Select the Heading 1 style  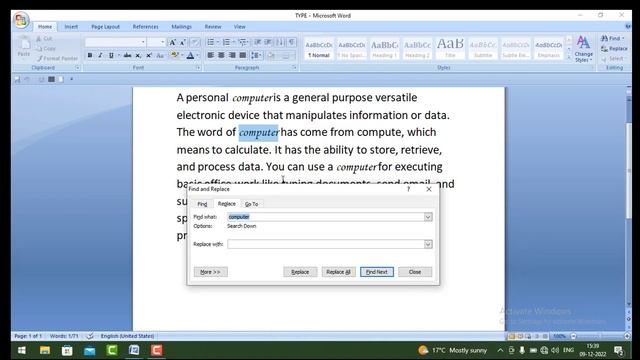(384, 49)
